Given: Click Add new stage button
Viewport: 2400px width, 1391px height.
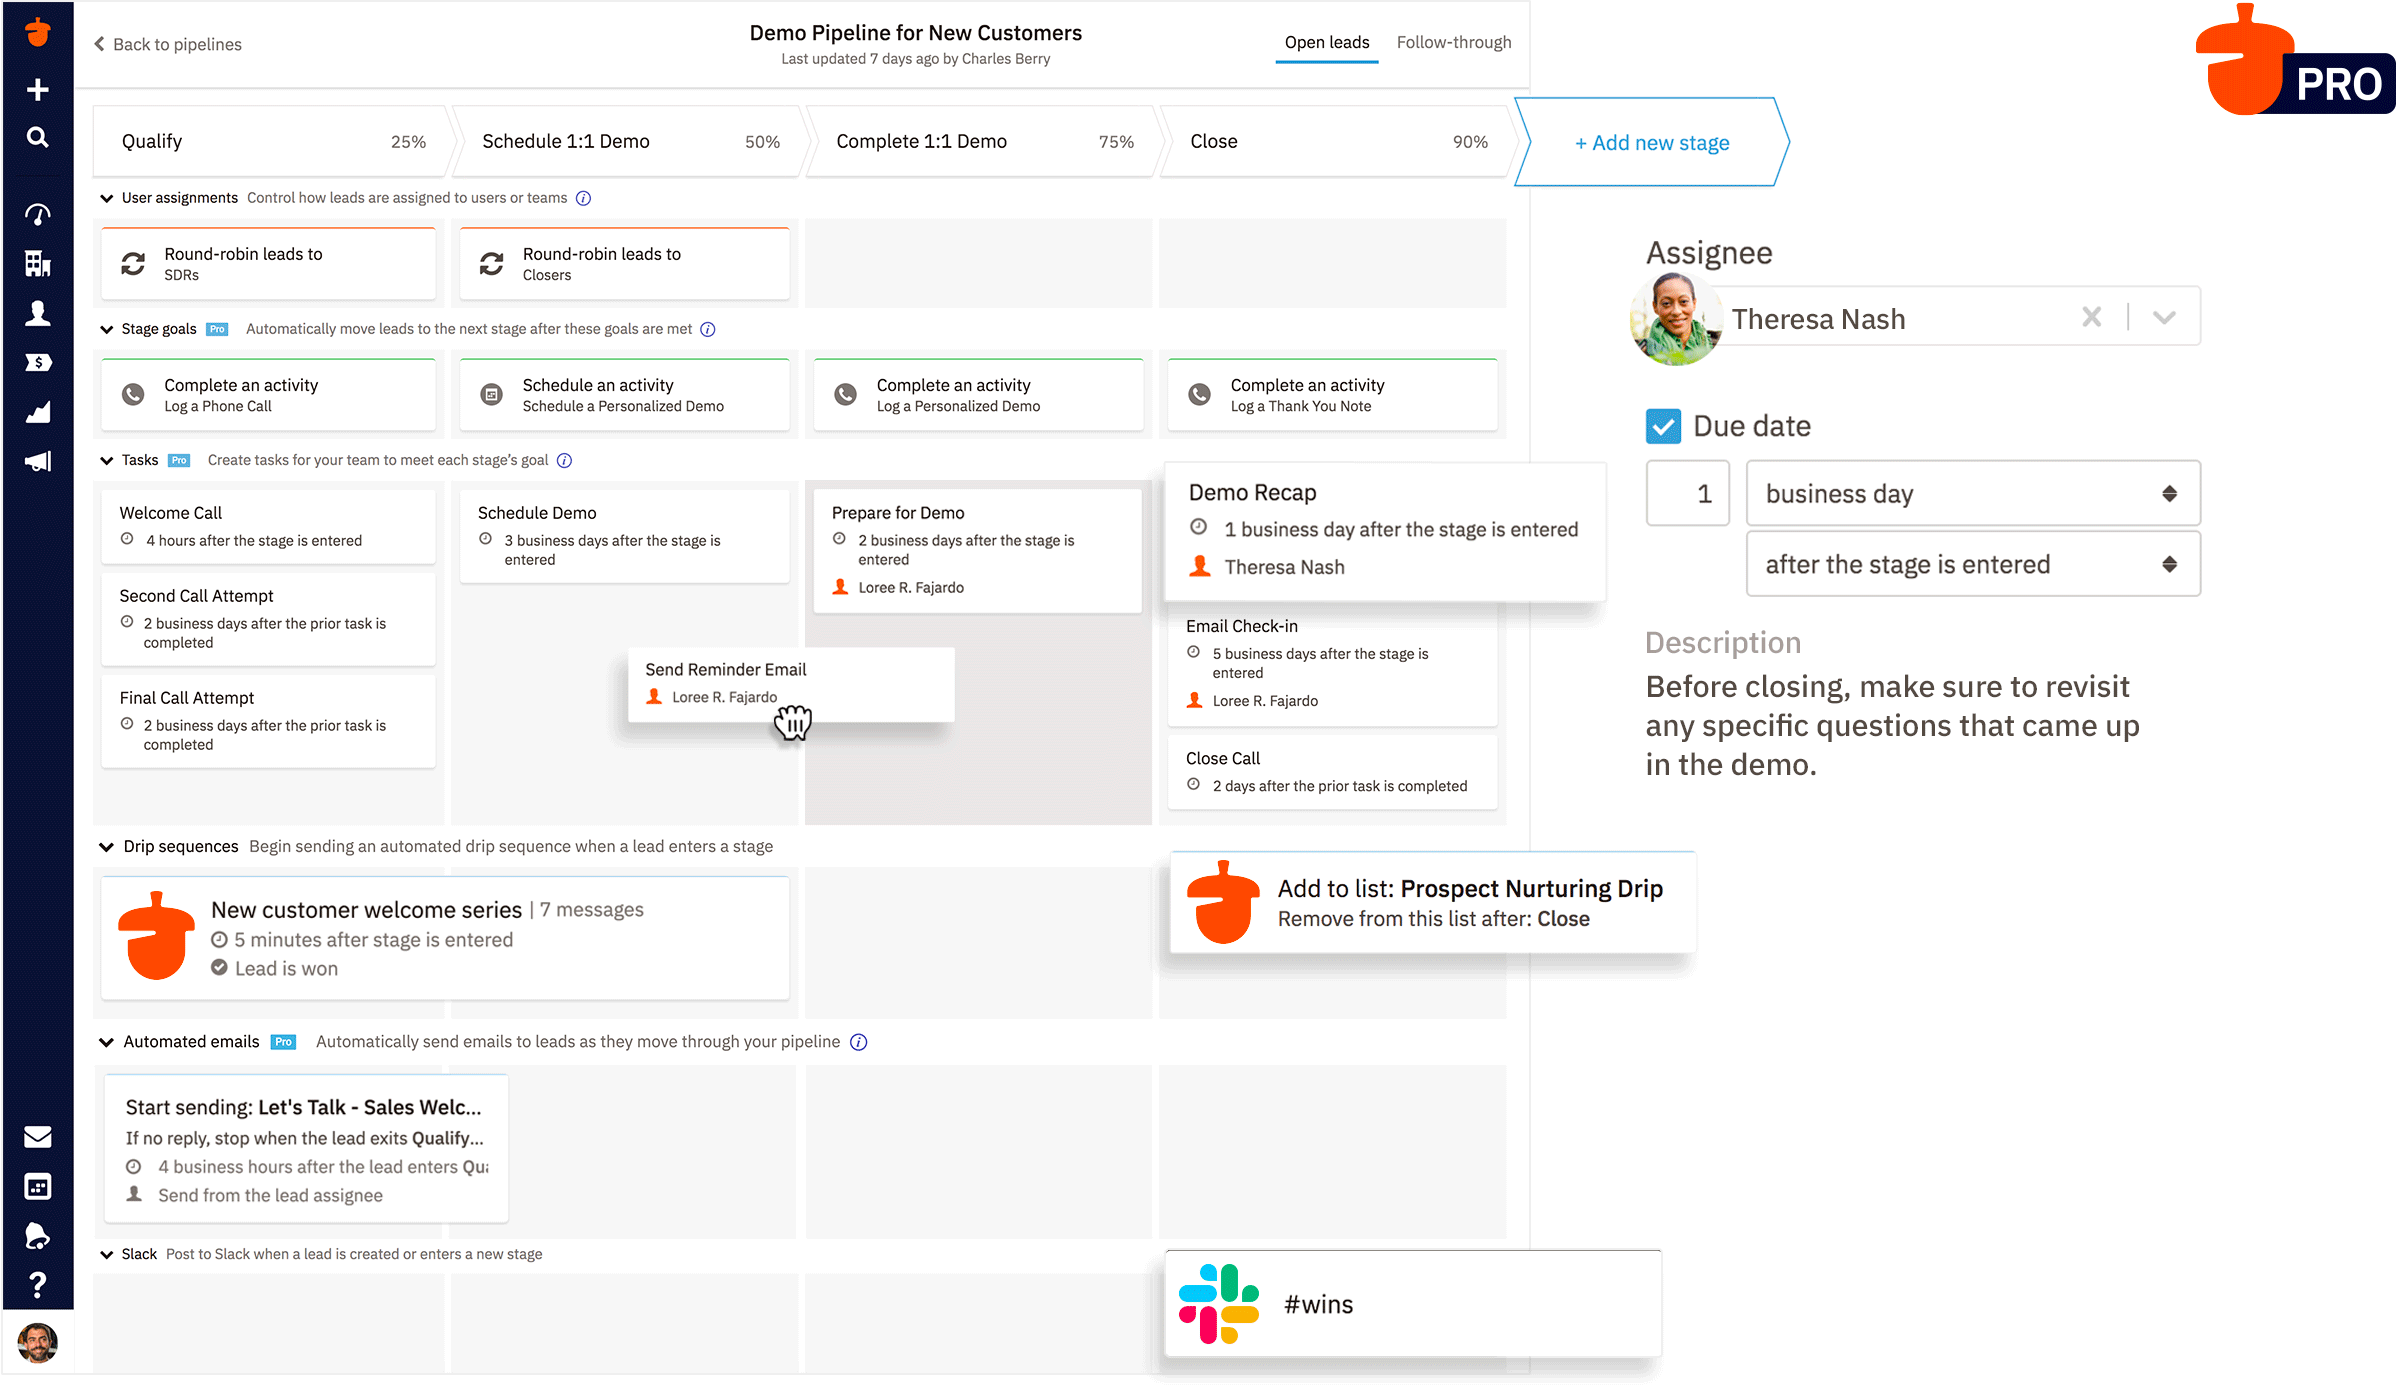Looking at the screenshot, I should pyautogui.click(x=1649, y=141).
